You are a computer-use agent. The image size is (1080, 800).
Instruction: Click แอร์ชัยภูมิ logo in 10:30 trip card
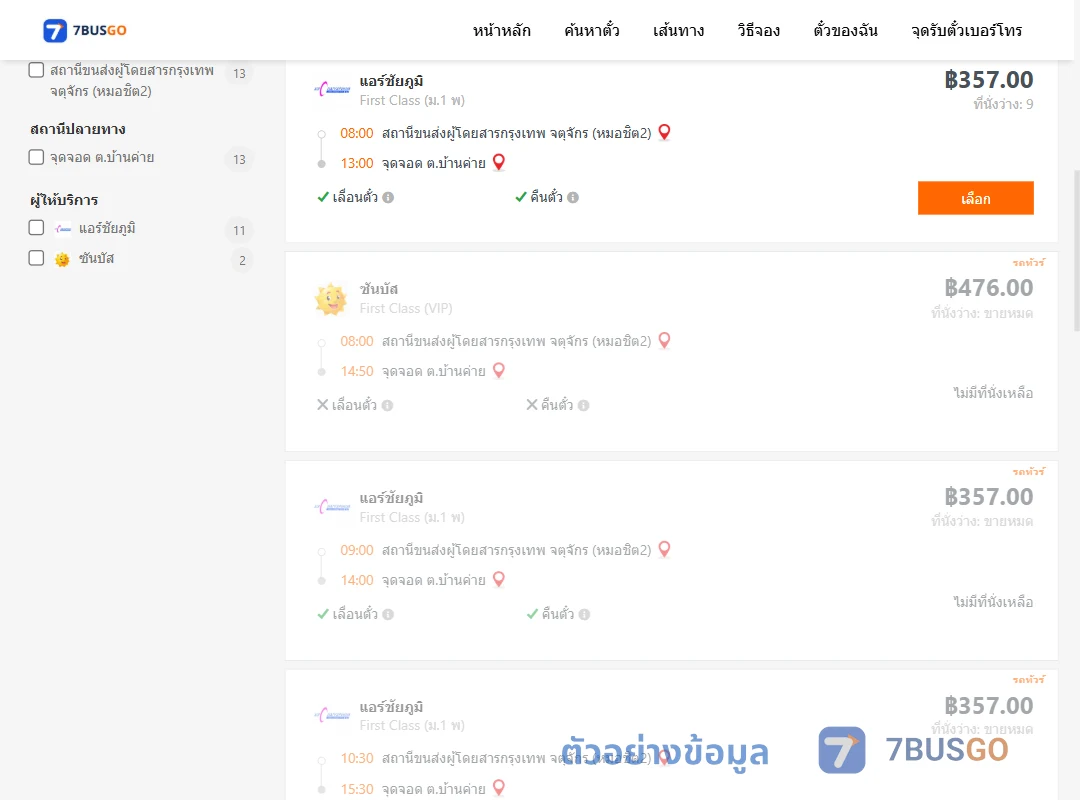tap(333, 715)
